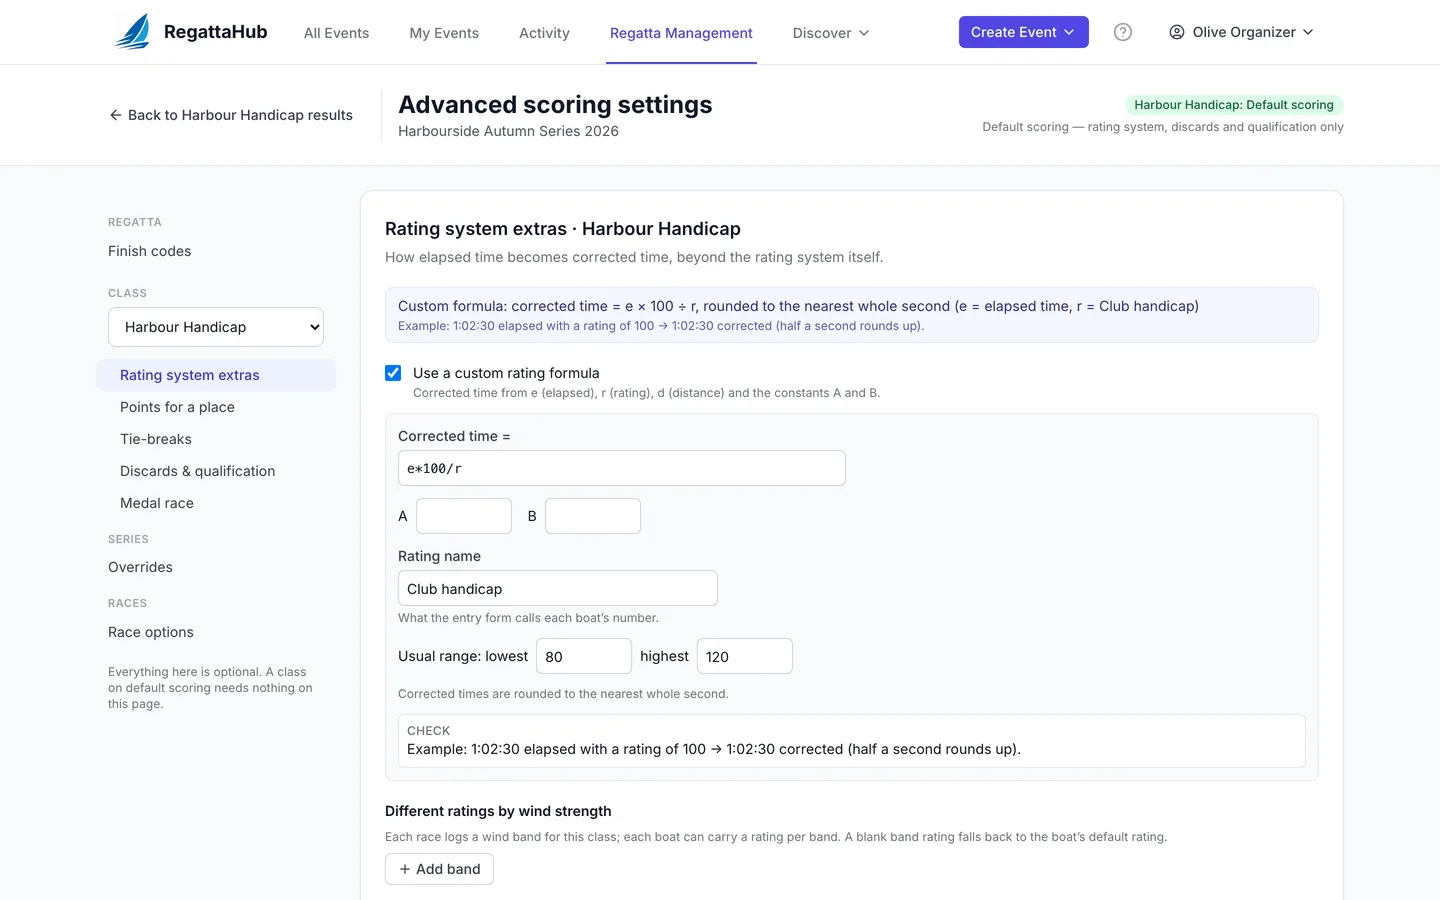Click the RegattaHub sailboat logo

(133, 32)
